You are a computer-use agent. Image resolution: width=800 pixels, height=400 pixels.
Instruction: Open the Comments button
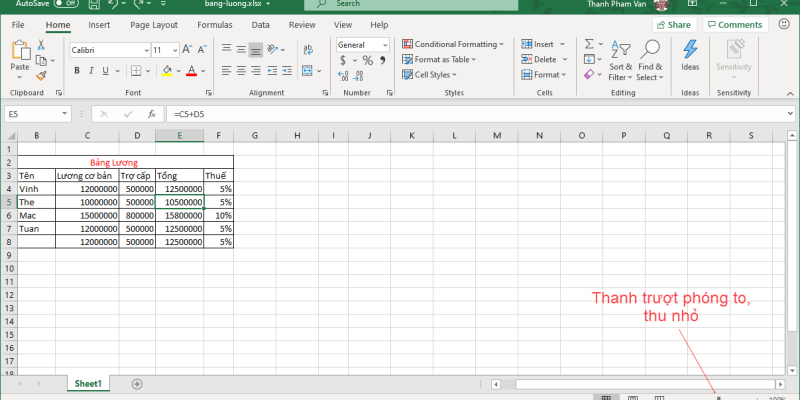click(x=733, y=25)
